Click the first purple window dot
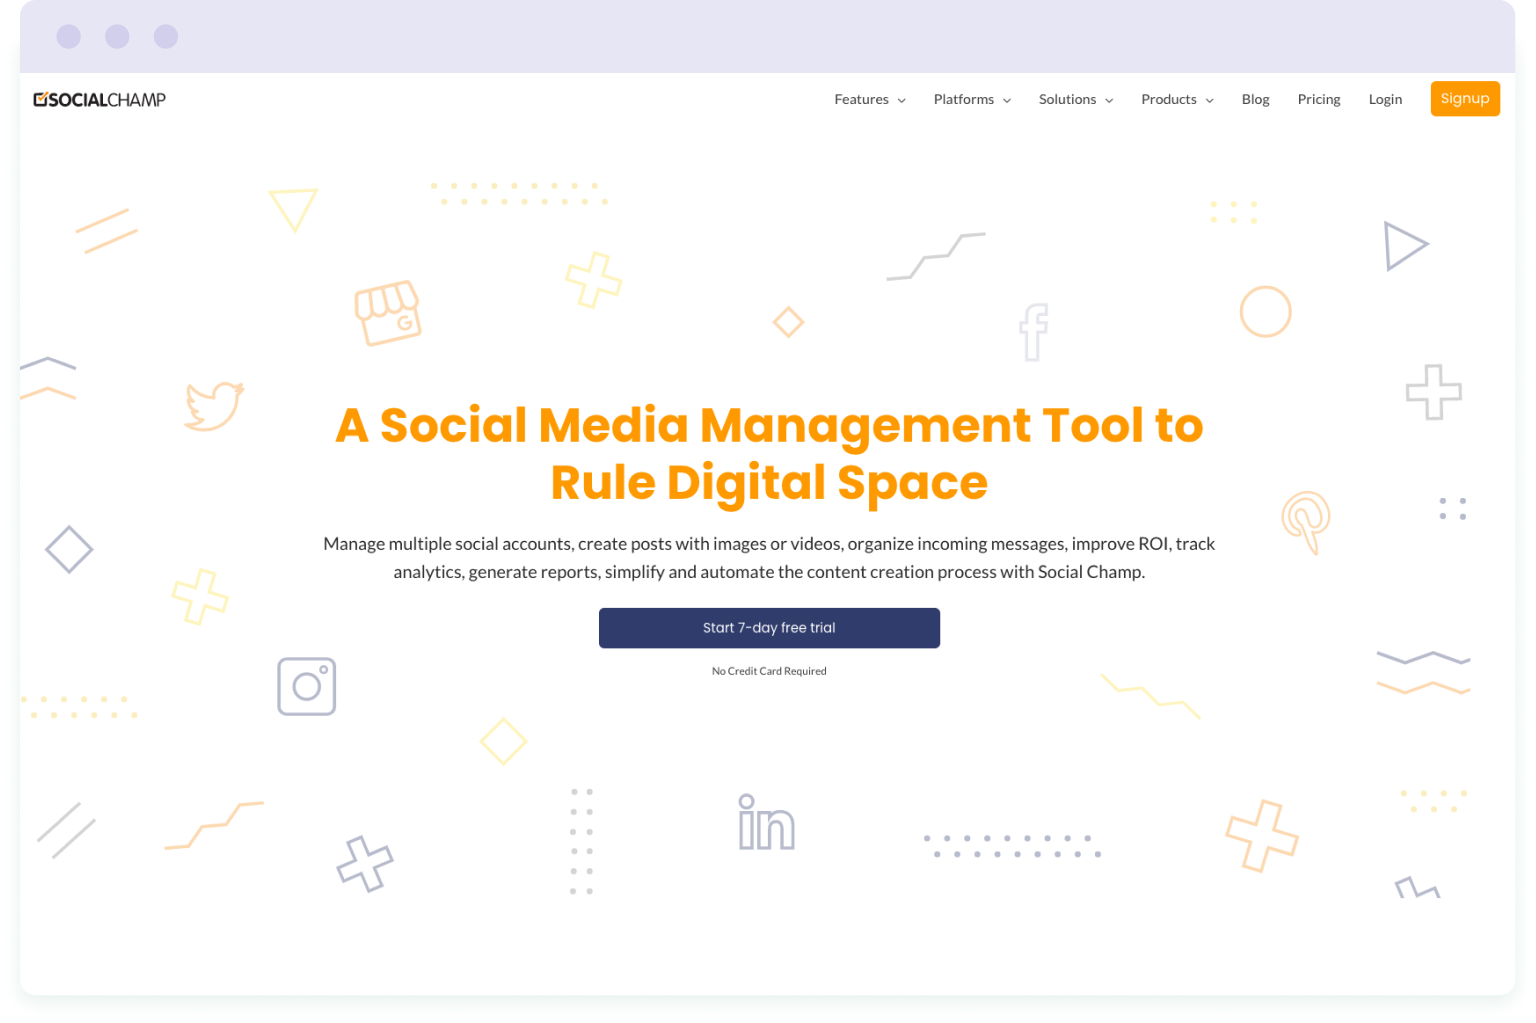This screenshot has width=1536, height=1023. pos(69,36)
